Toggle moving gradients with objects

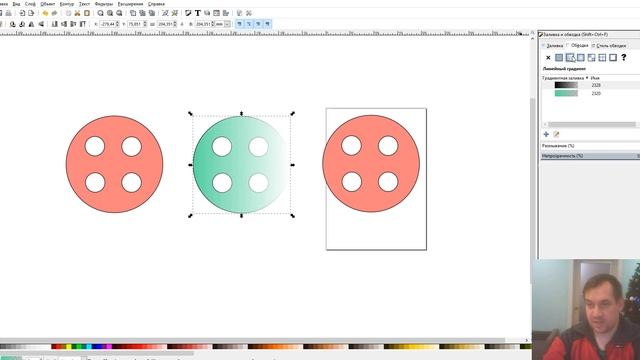[x=258, y=24]
